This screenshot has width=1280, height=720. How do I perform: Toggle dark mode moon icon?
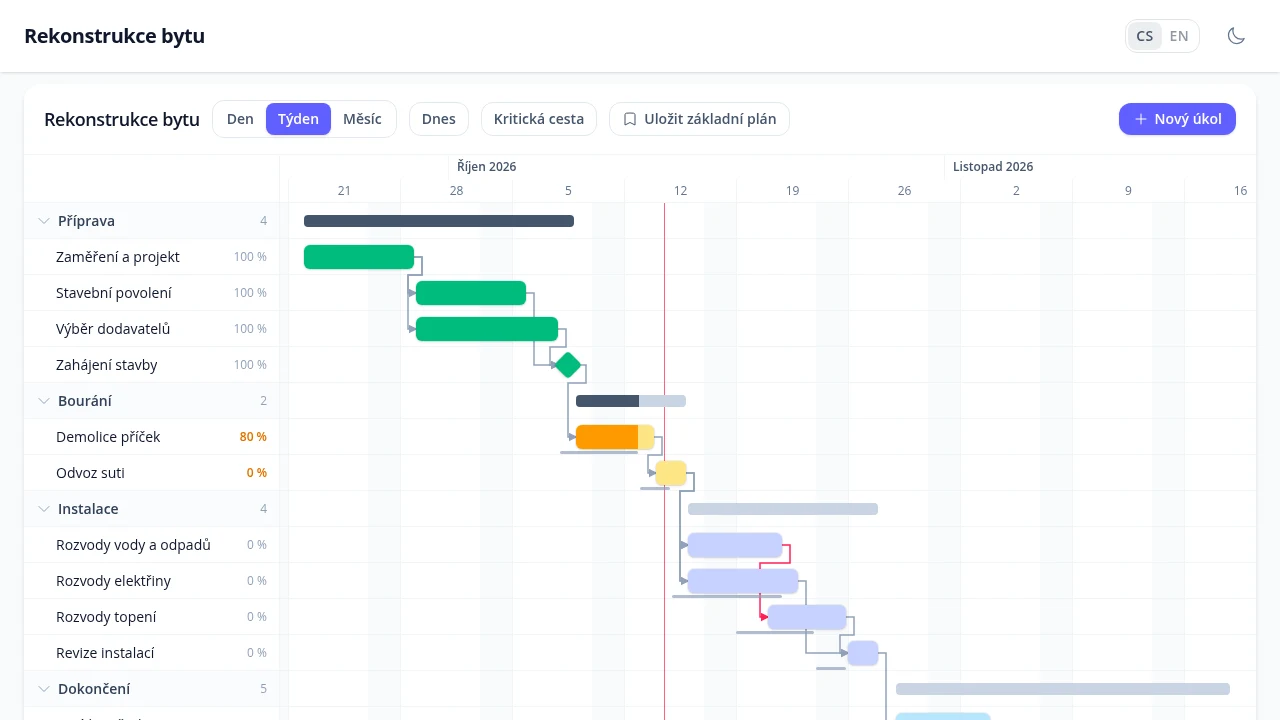click(1236, 36)
